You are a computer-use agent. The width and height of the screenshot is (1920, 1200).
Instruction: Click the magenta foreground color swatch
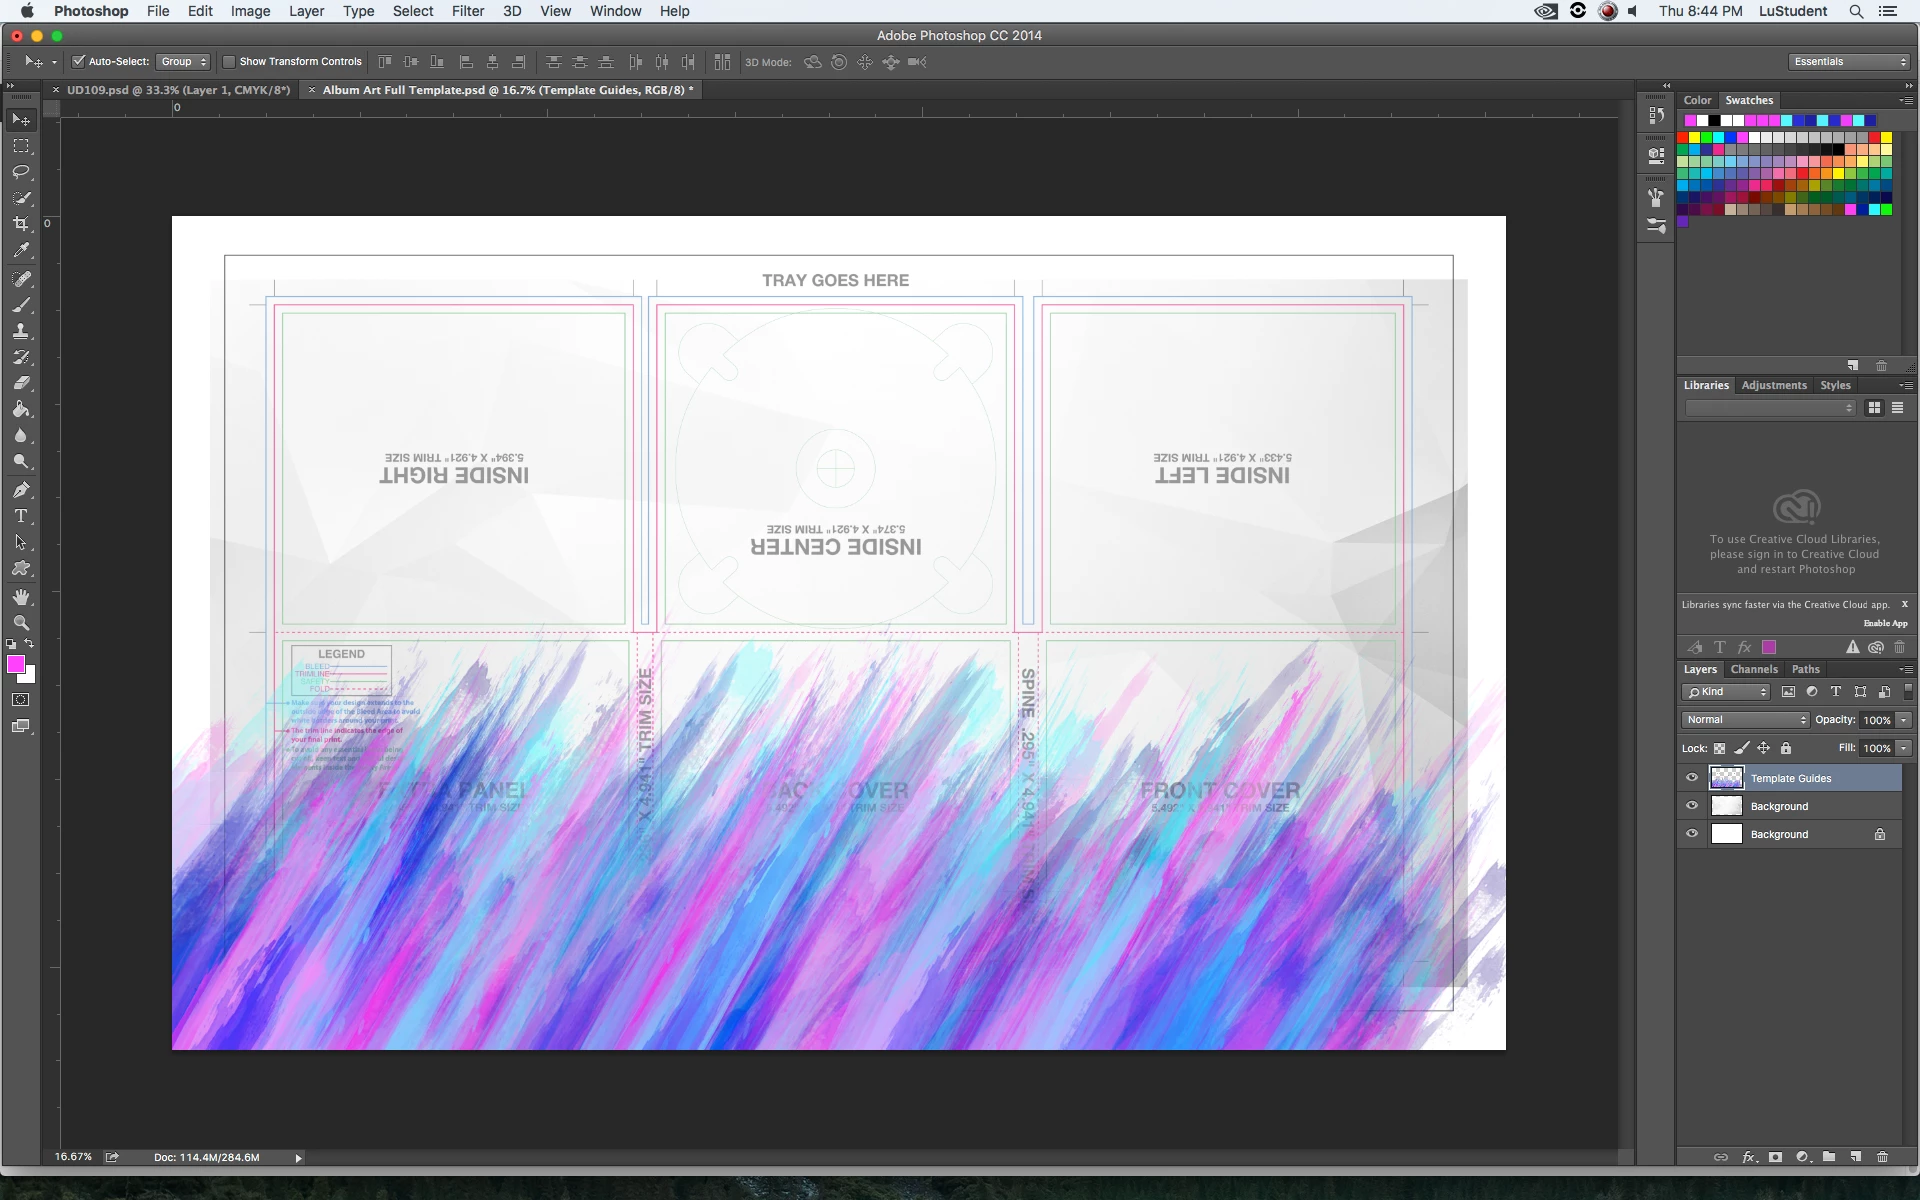[x=15, y=665]
